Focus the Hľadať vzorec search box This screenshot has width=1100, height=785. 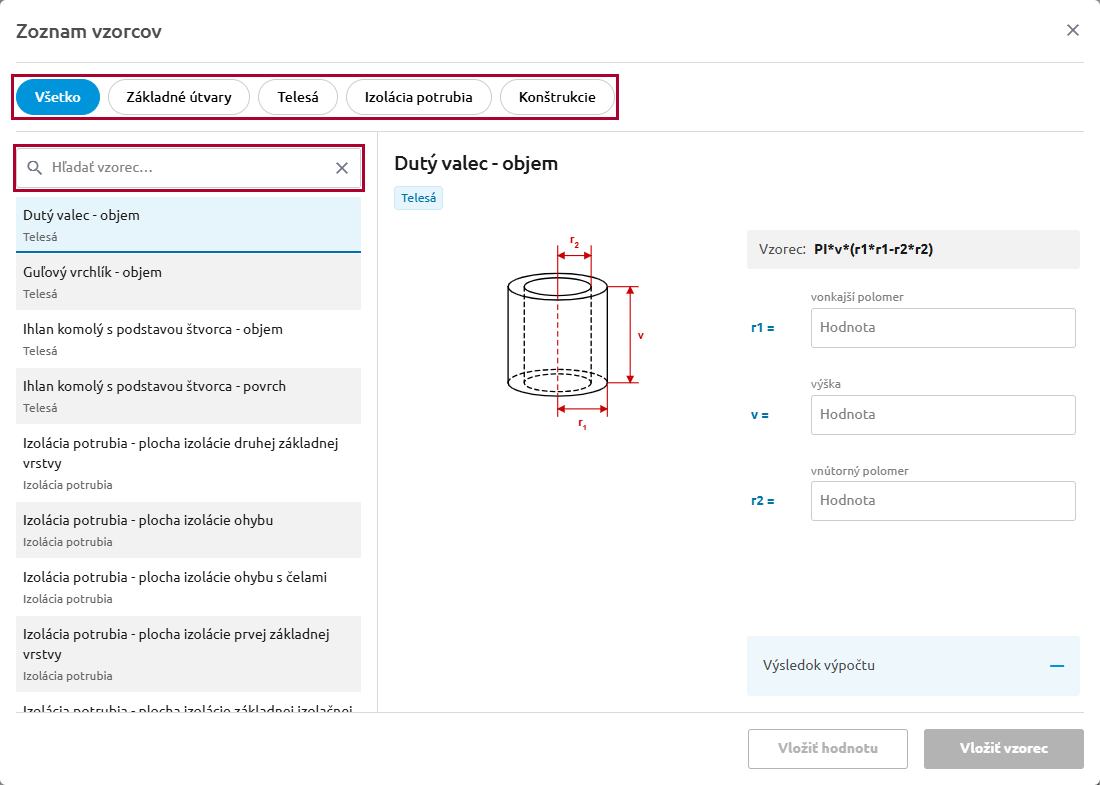coord(188,168)
